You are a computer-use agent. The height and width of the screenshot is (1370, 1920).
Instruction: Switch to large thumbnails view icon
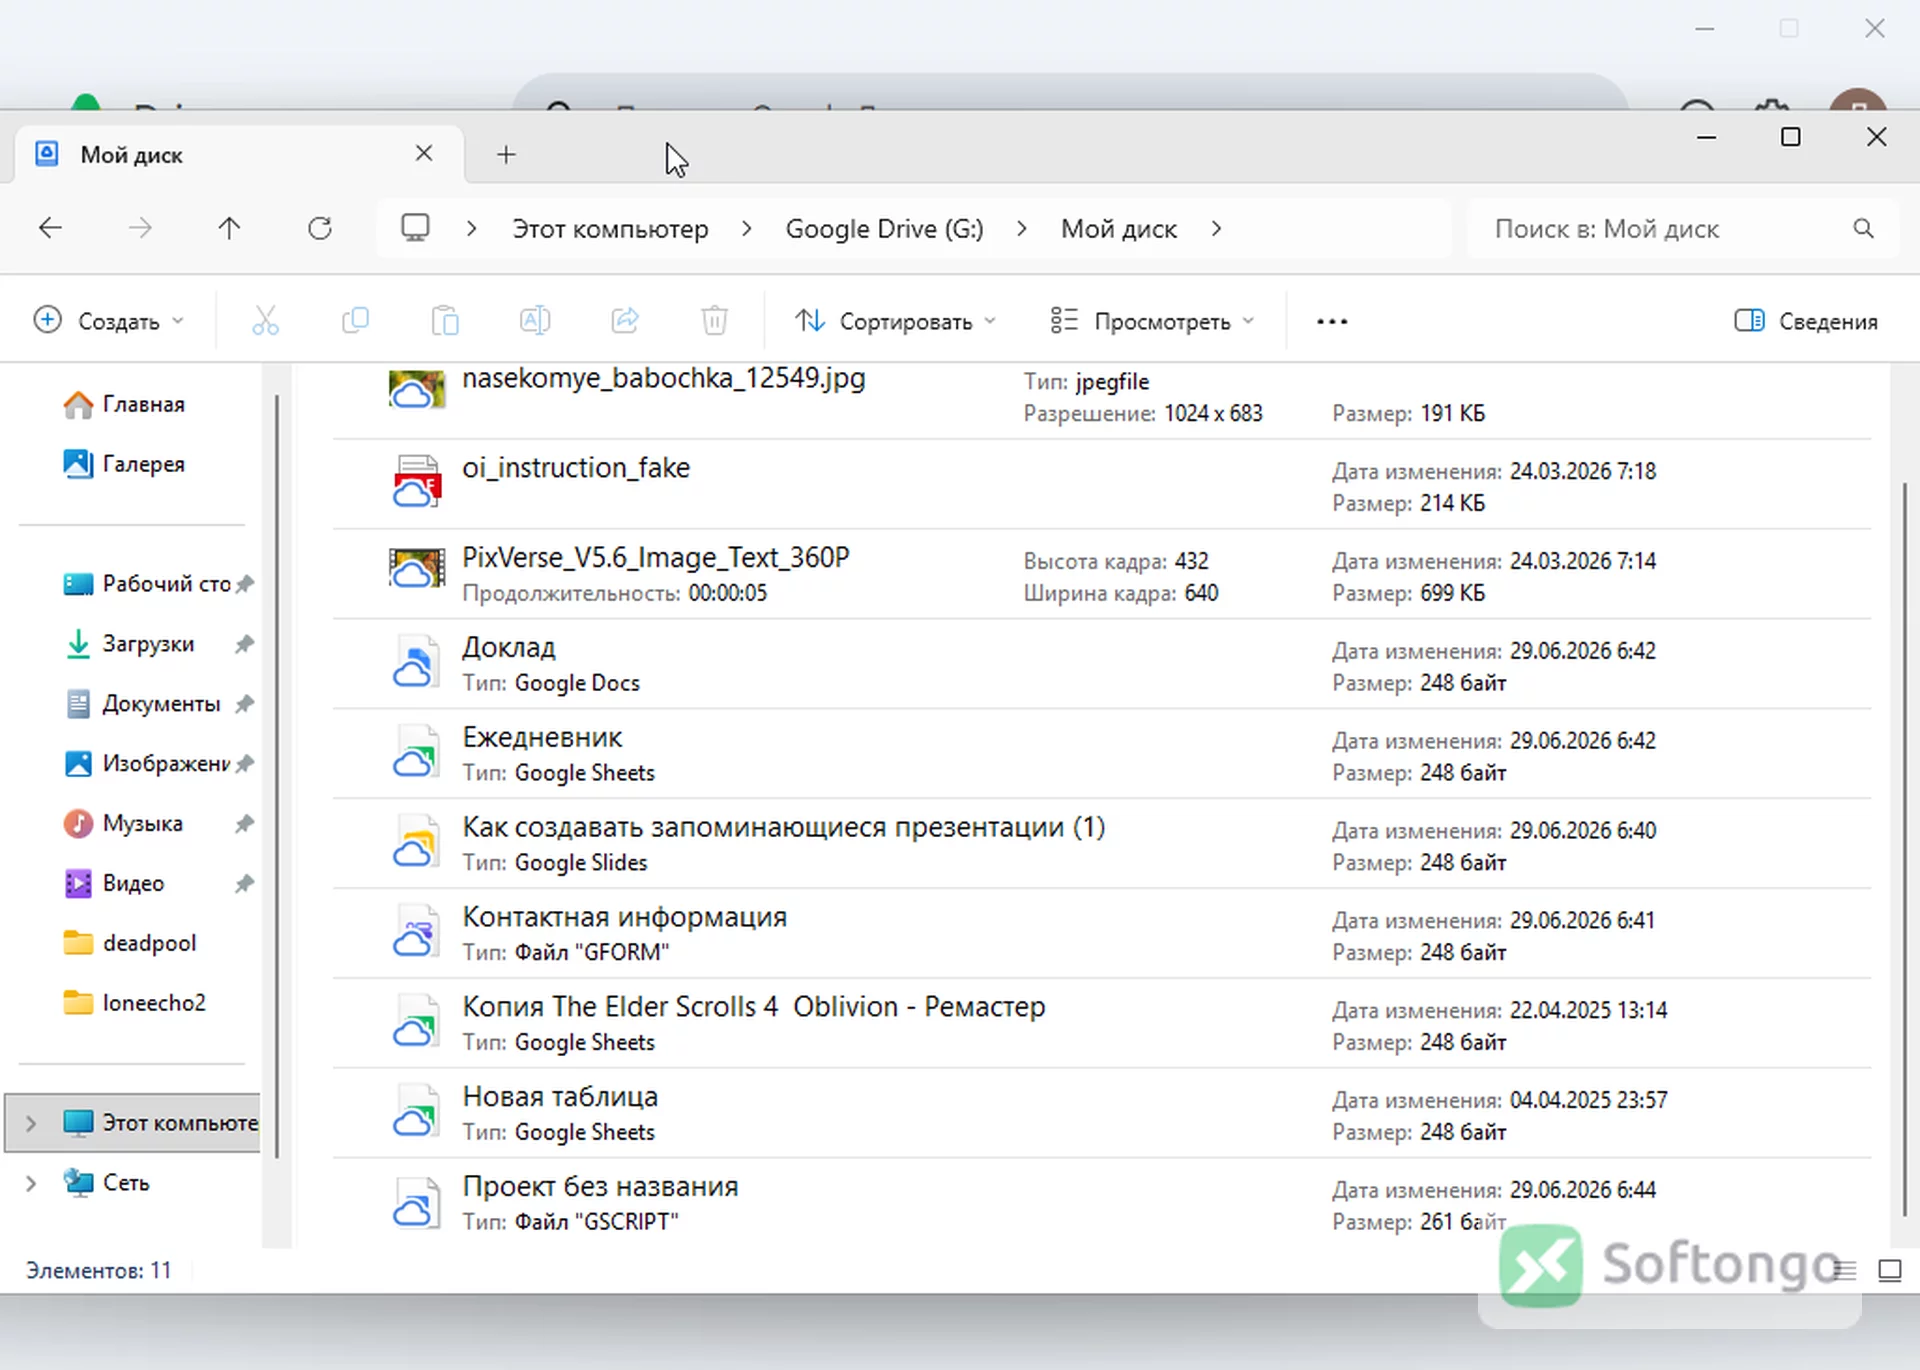coord(1890,1270)
